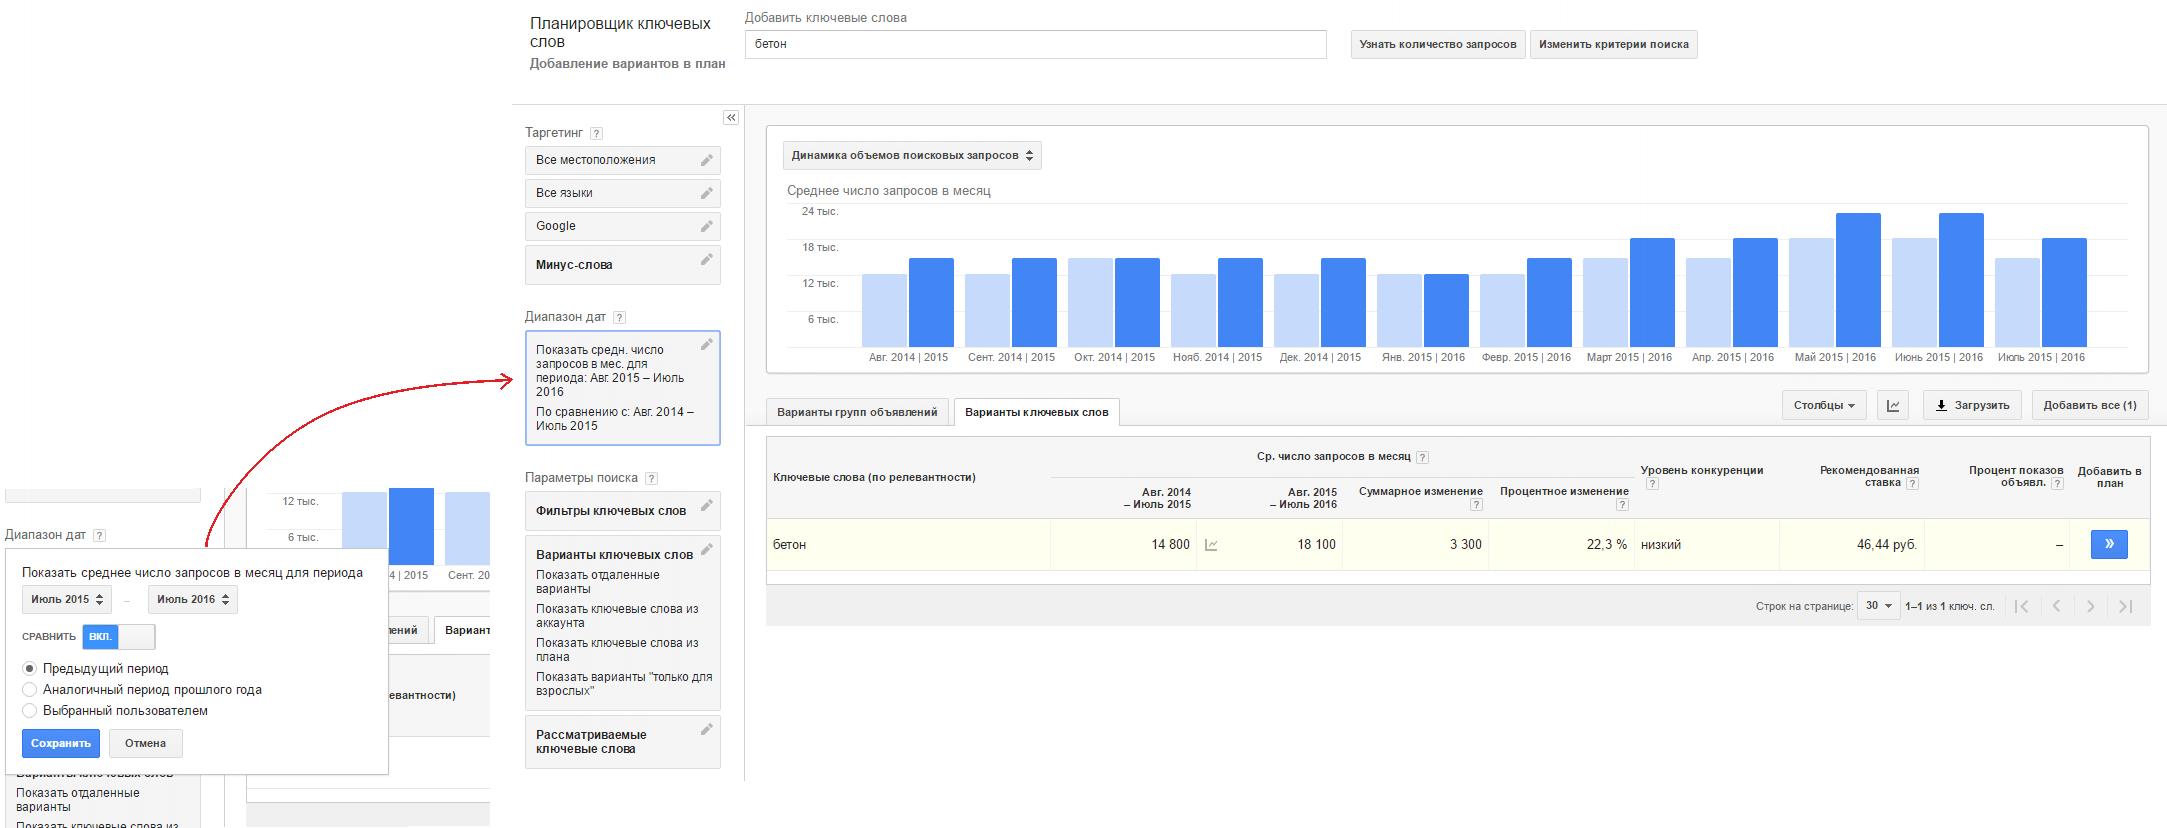Select Выбранный пользователем radio option

[29, 711]
